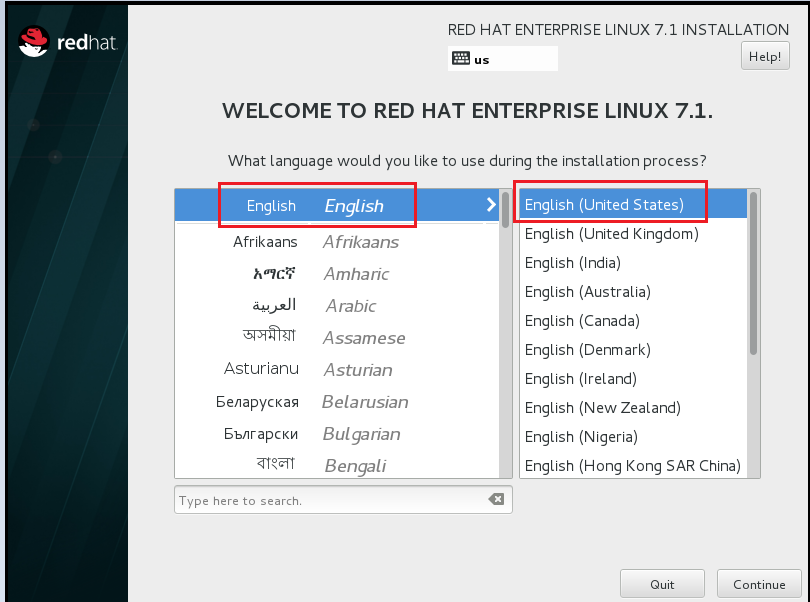810x602 pixels.
Task: Choose English (New Zealand) locale
Action: 633,407
